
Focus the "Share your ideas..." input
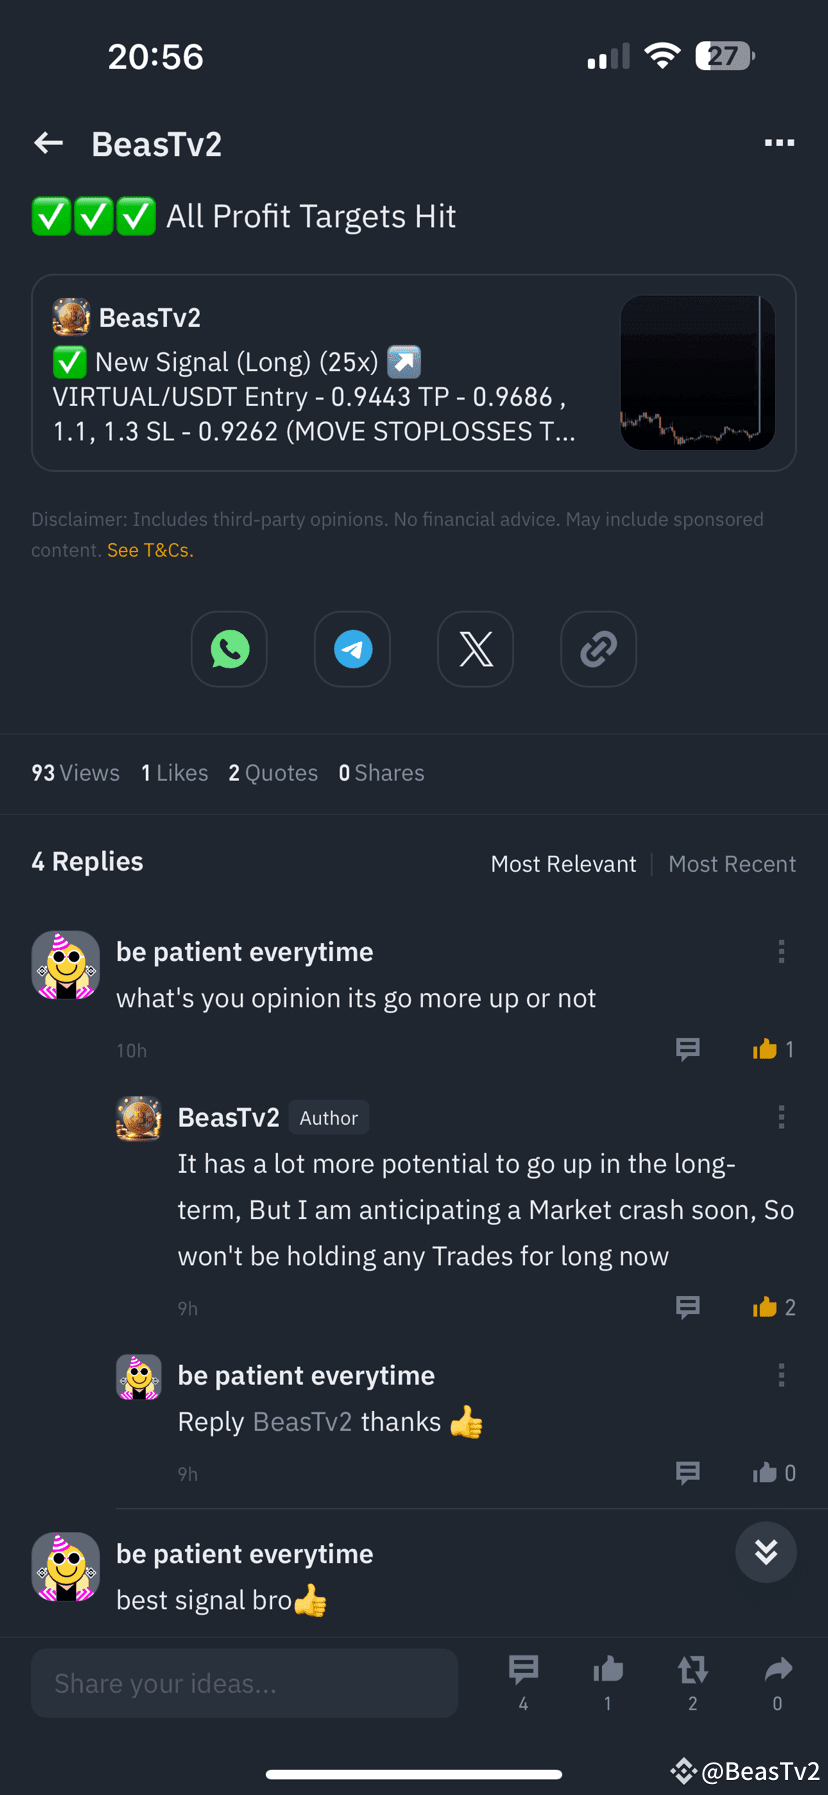pos(244,1683)
